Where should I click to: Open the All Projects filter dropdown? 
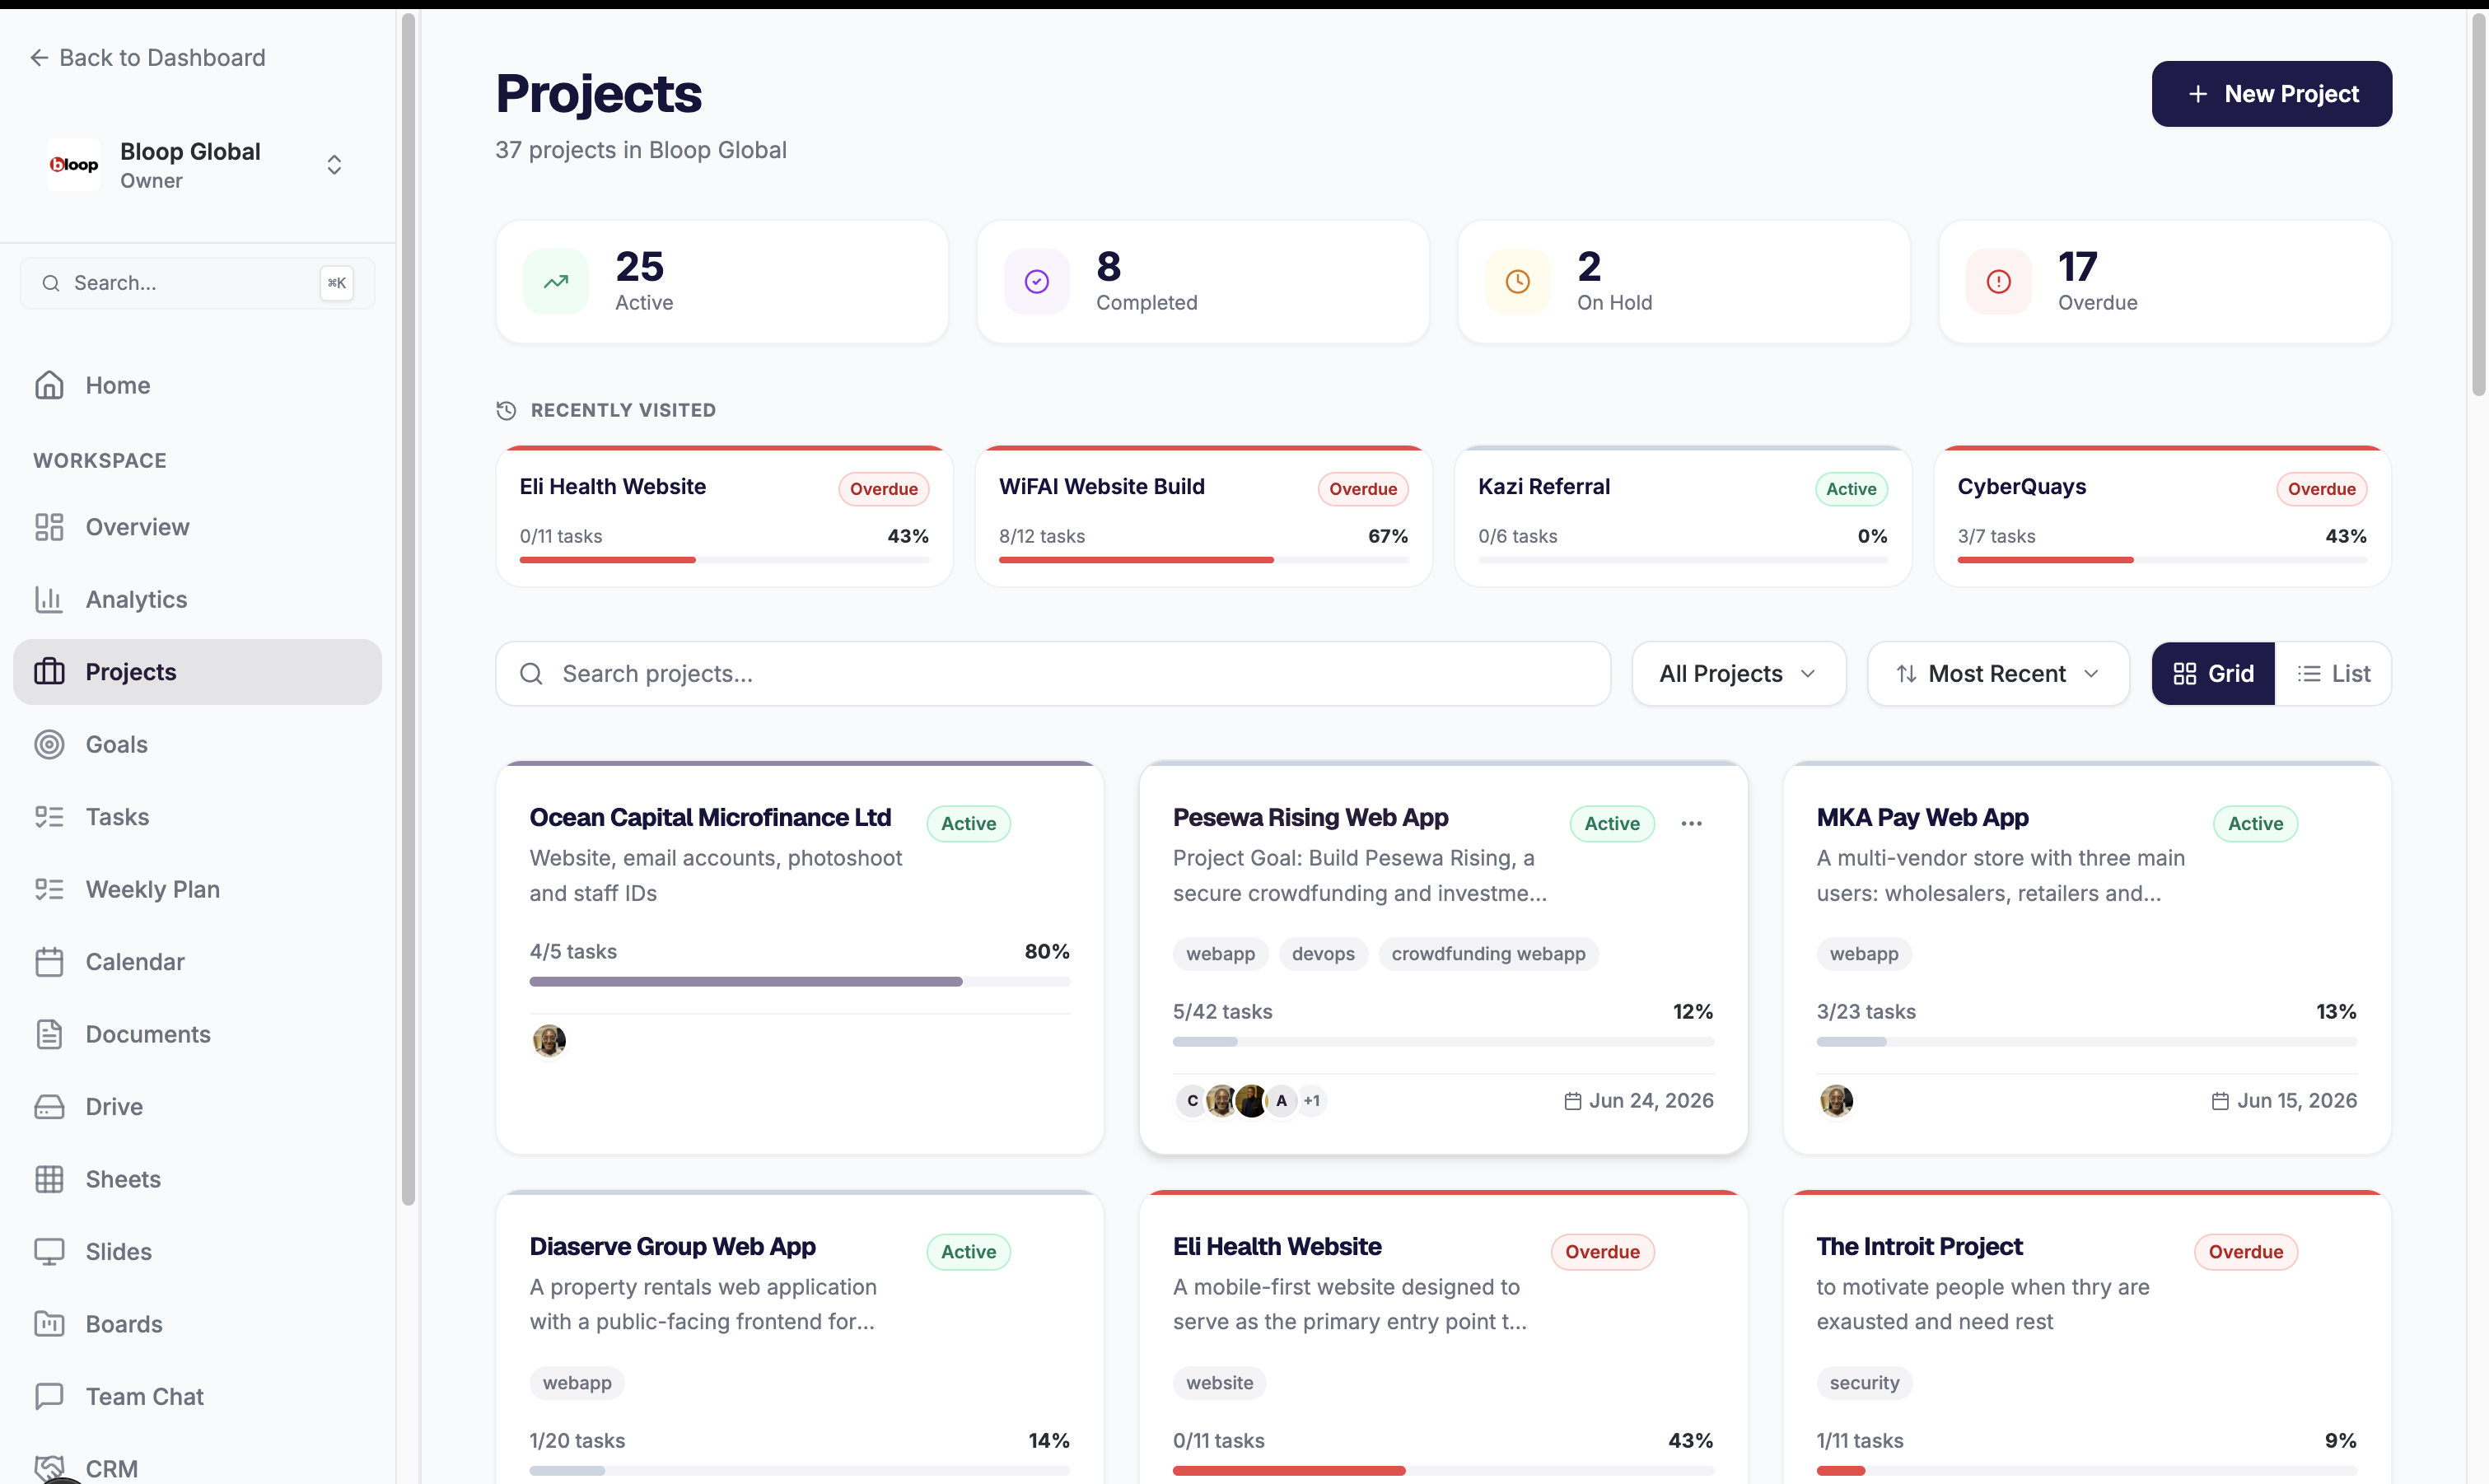pyautogui.click(x=1738, y=674)
